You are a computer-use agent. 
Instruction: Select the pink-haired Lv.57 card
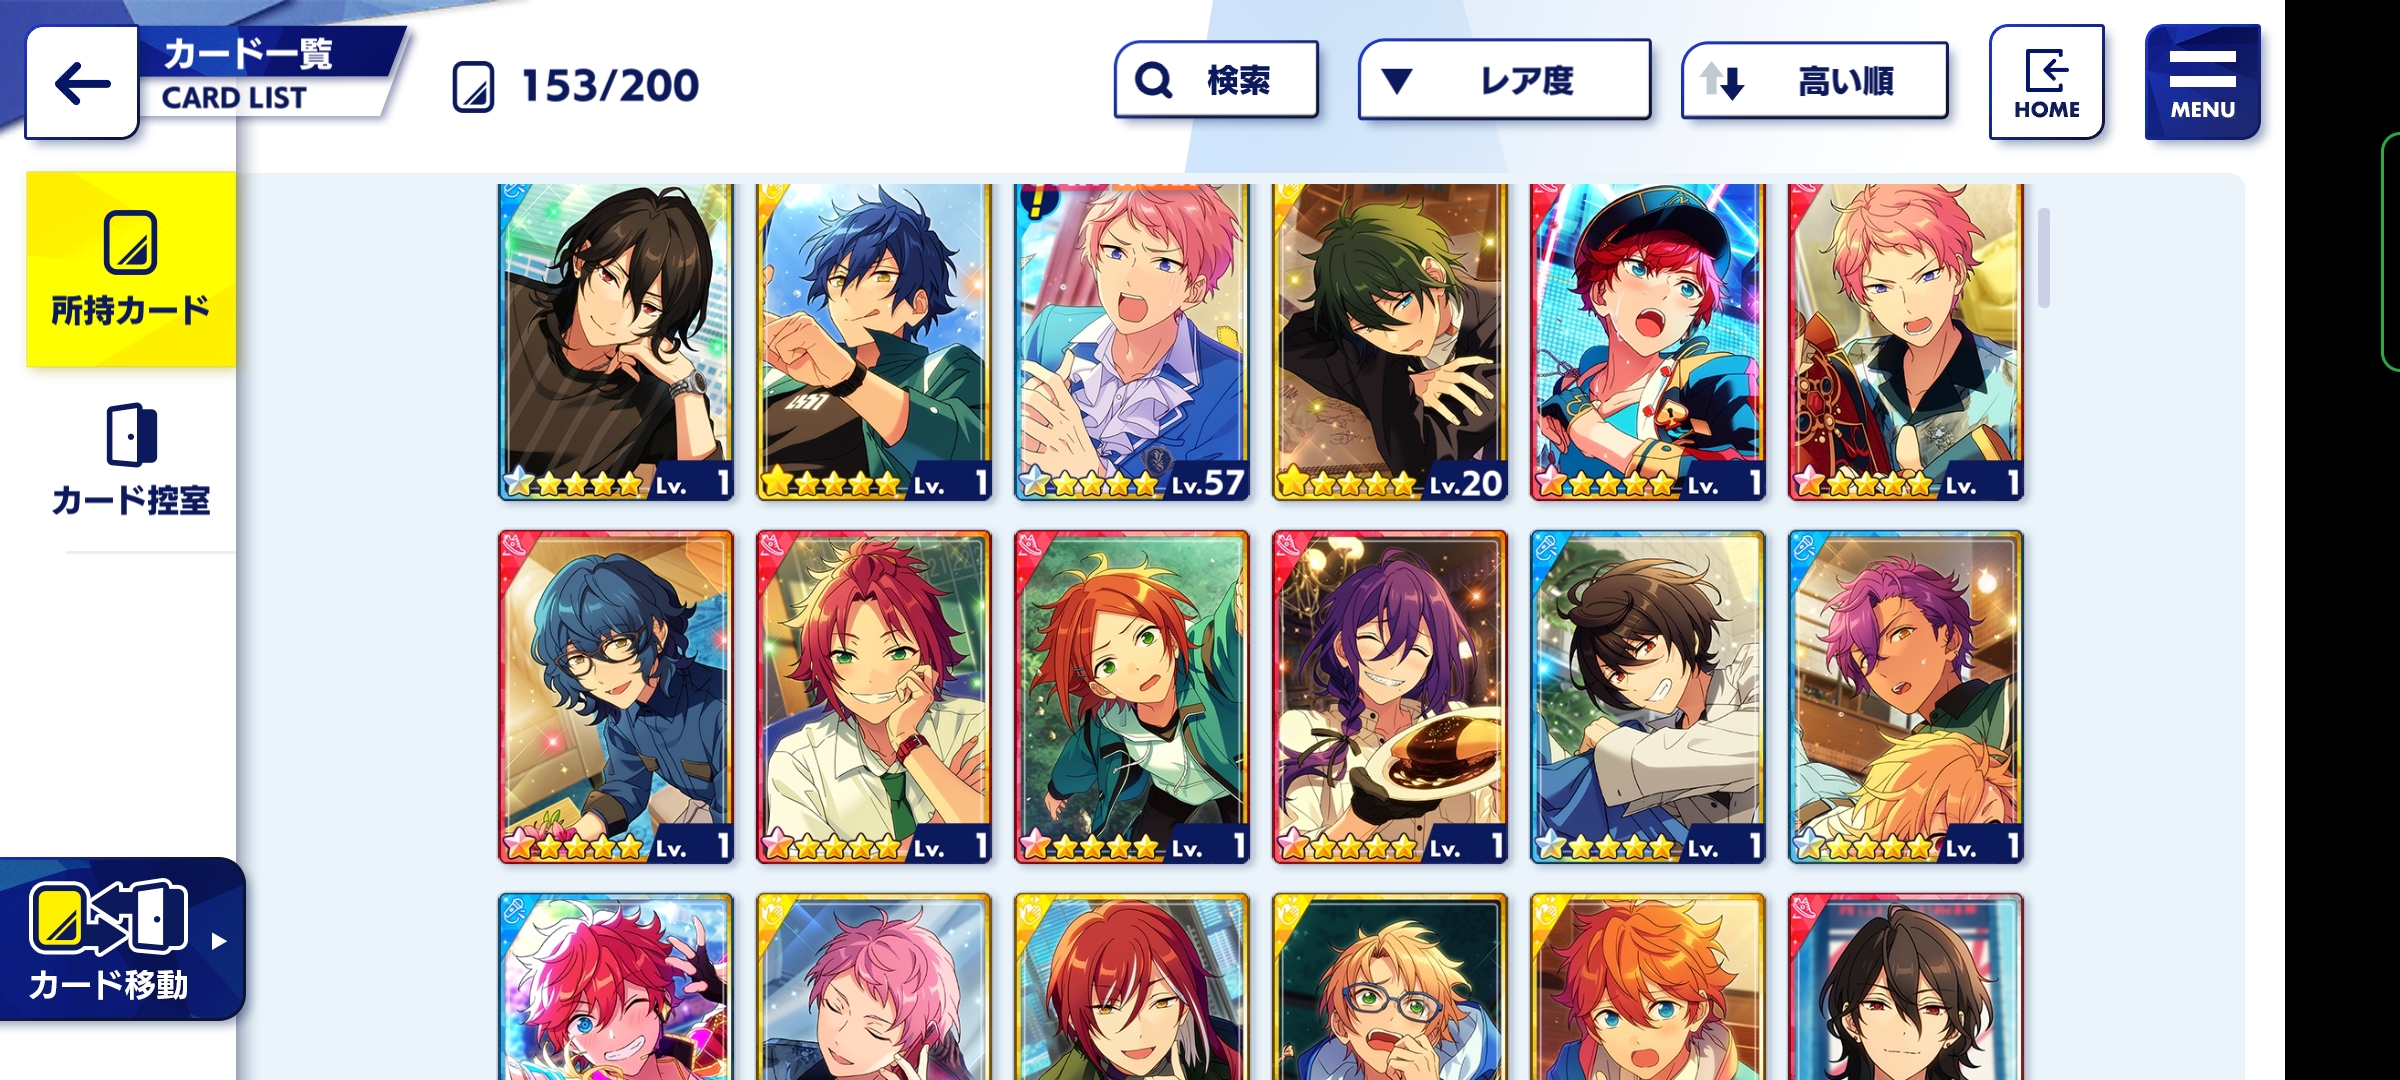[1131, 341]
